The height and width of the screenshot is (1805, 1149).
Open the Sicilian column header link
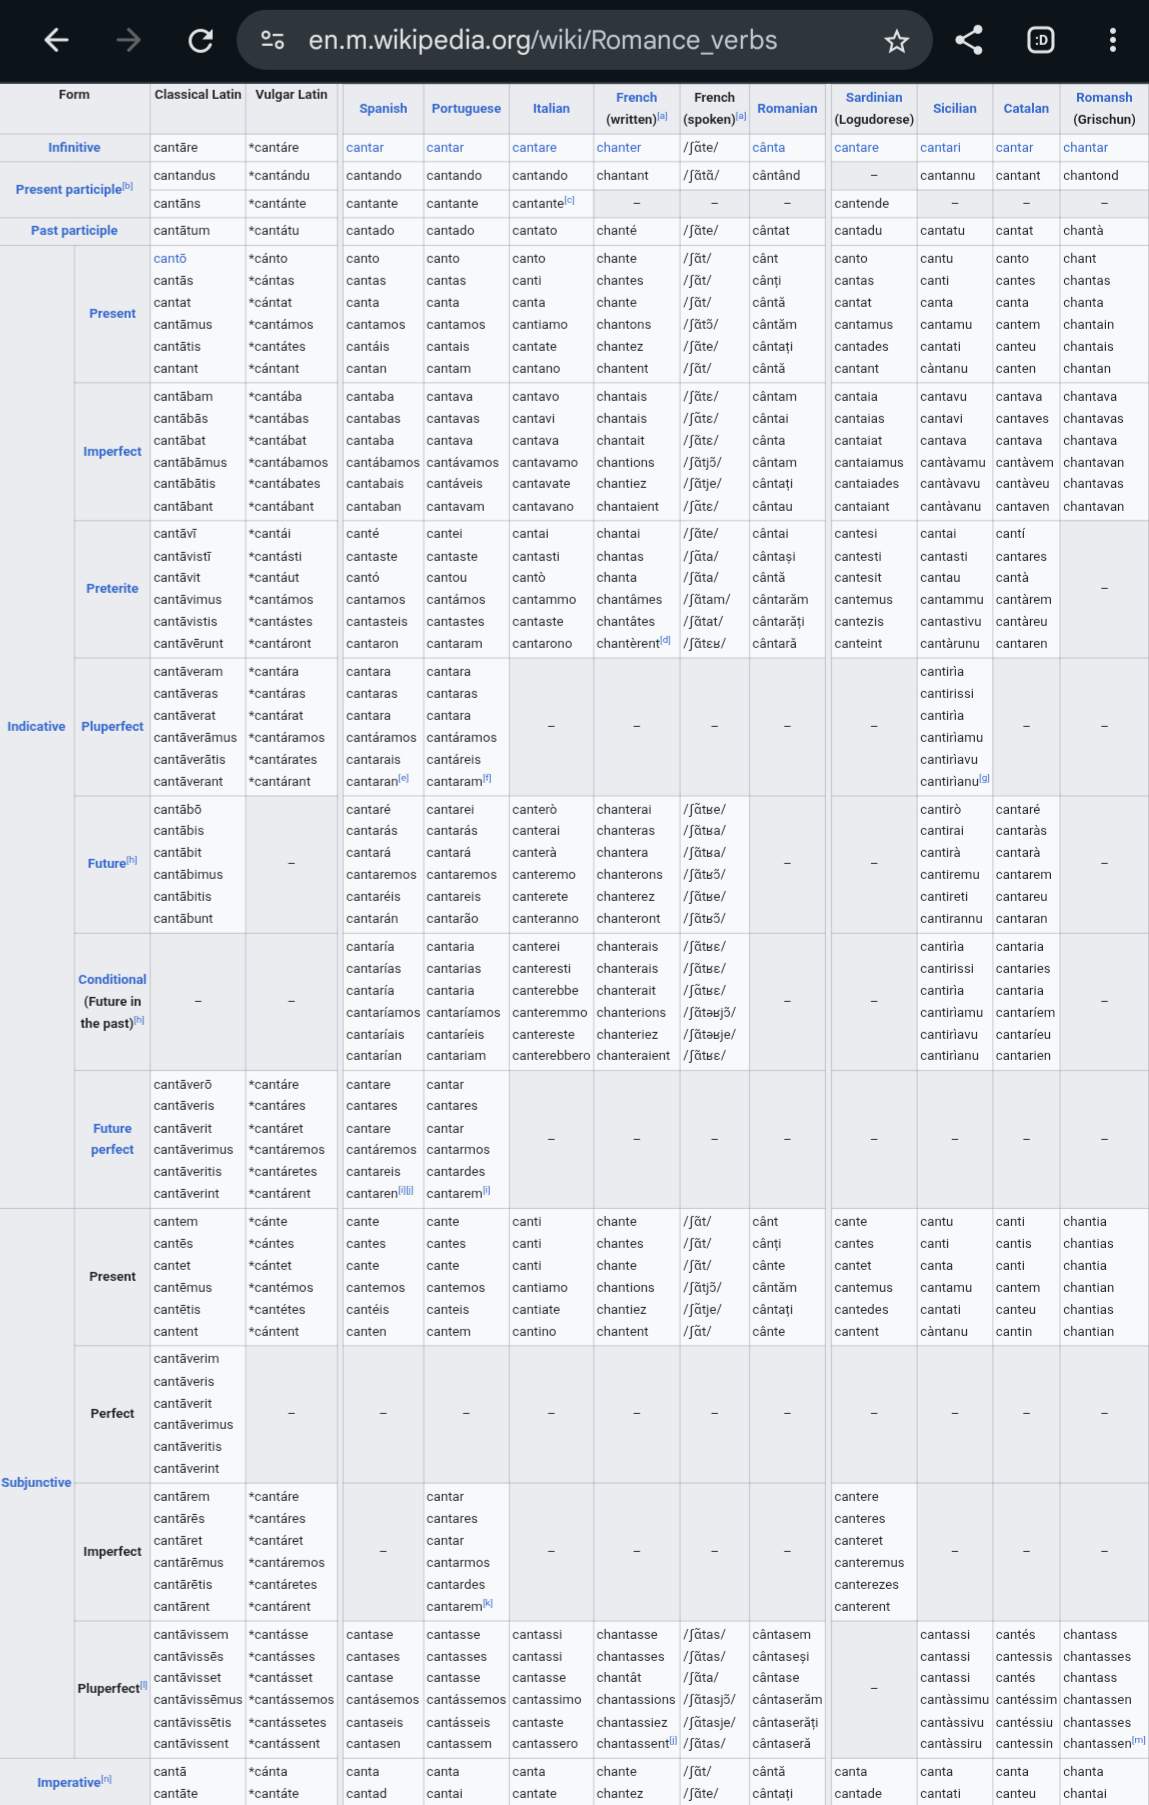(x=955, y=108)
